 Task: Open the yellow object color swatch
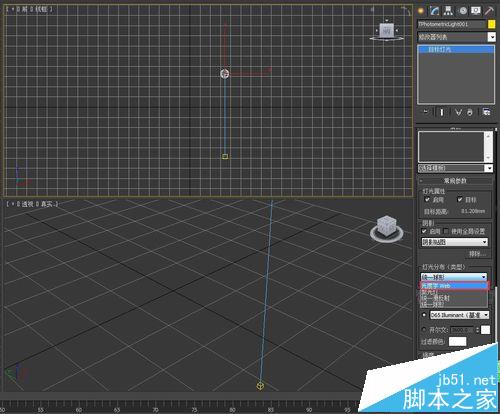point(492,24)
